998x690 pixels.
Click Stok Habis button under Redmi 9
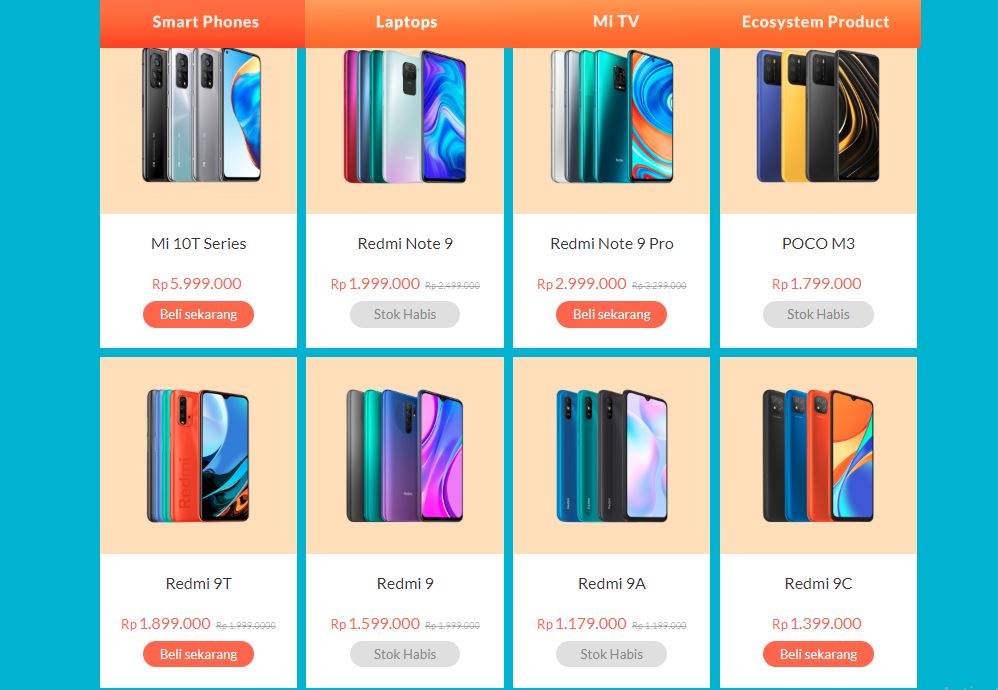405,654
